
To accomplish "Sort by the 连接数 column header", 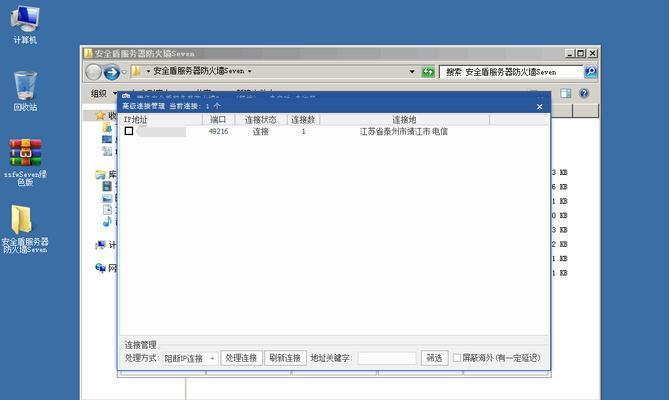I will pos(303,120).
